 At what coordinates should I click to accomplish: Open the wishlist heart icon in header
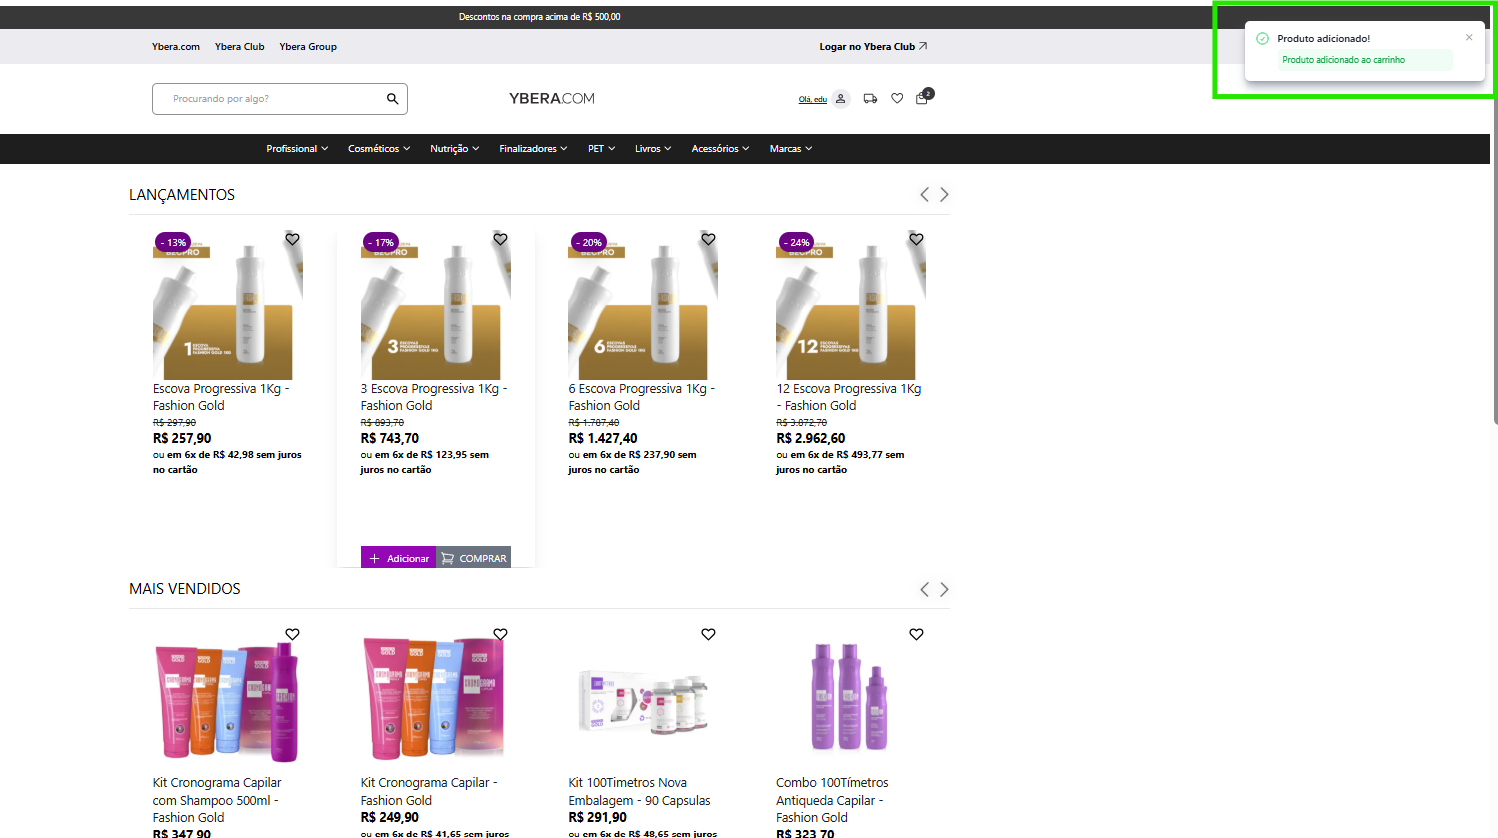pyautogui.click(x=897, y=99)
